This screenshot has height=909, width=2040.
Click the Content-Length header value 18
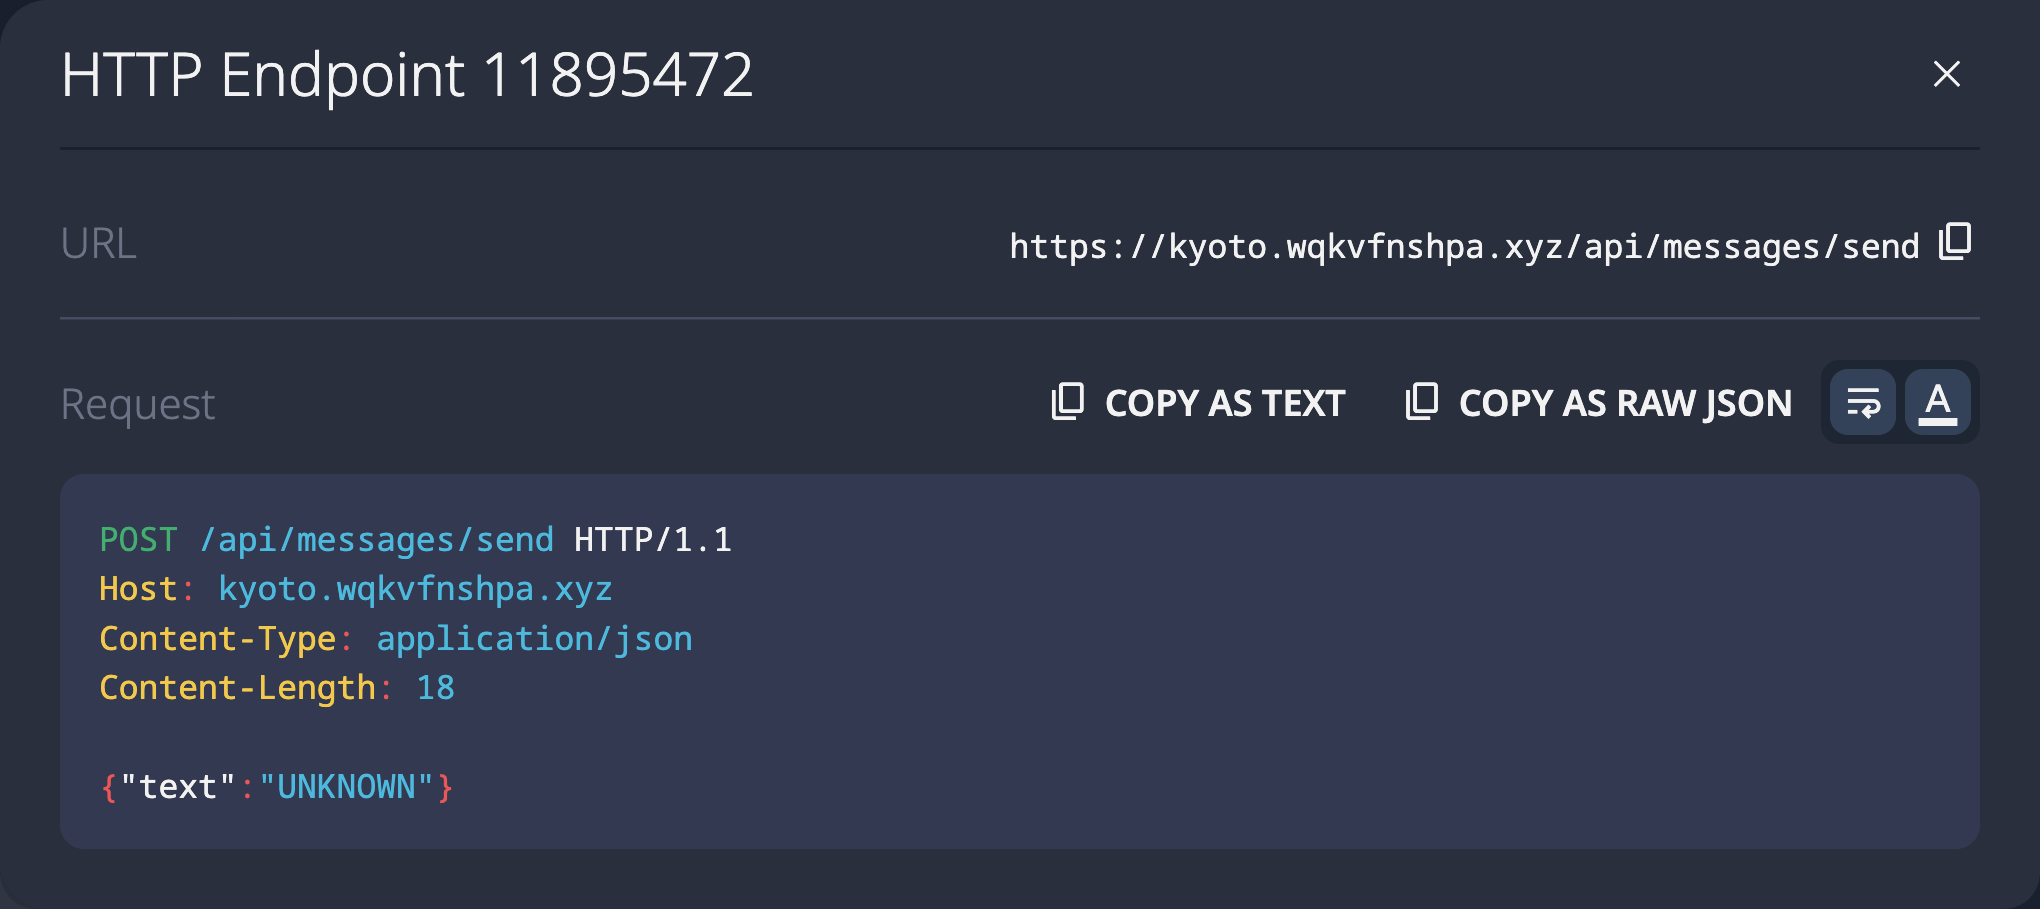pyautogui.click(x=437, y=688)
